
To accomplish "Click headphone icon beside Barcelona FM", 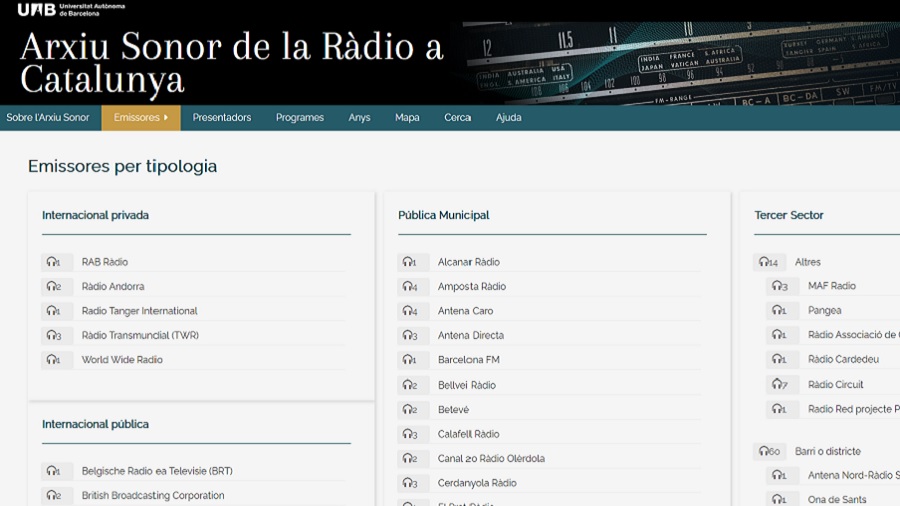I will click(x=413, y=360).
